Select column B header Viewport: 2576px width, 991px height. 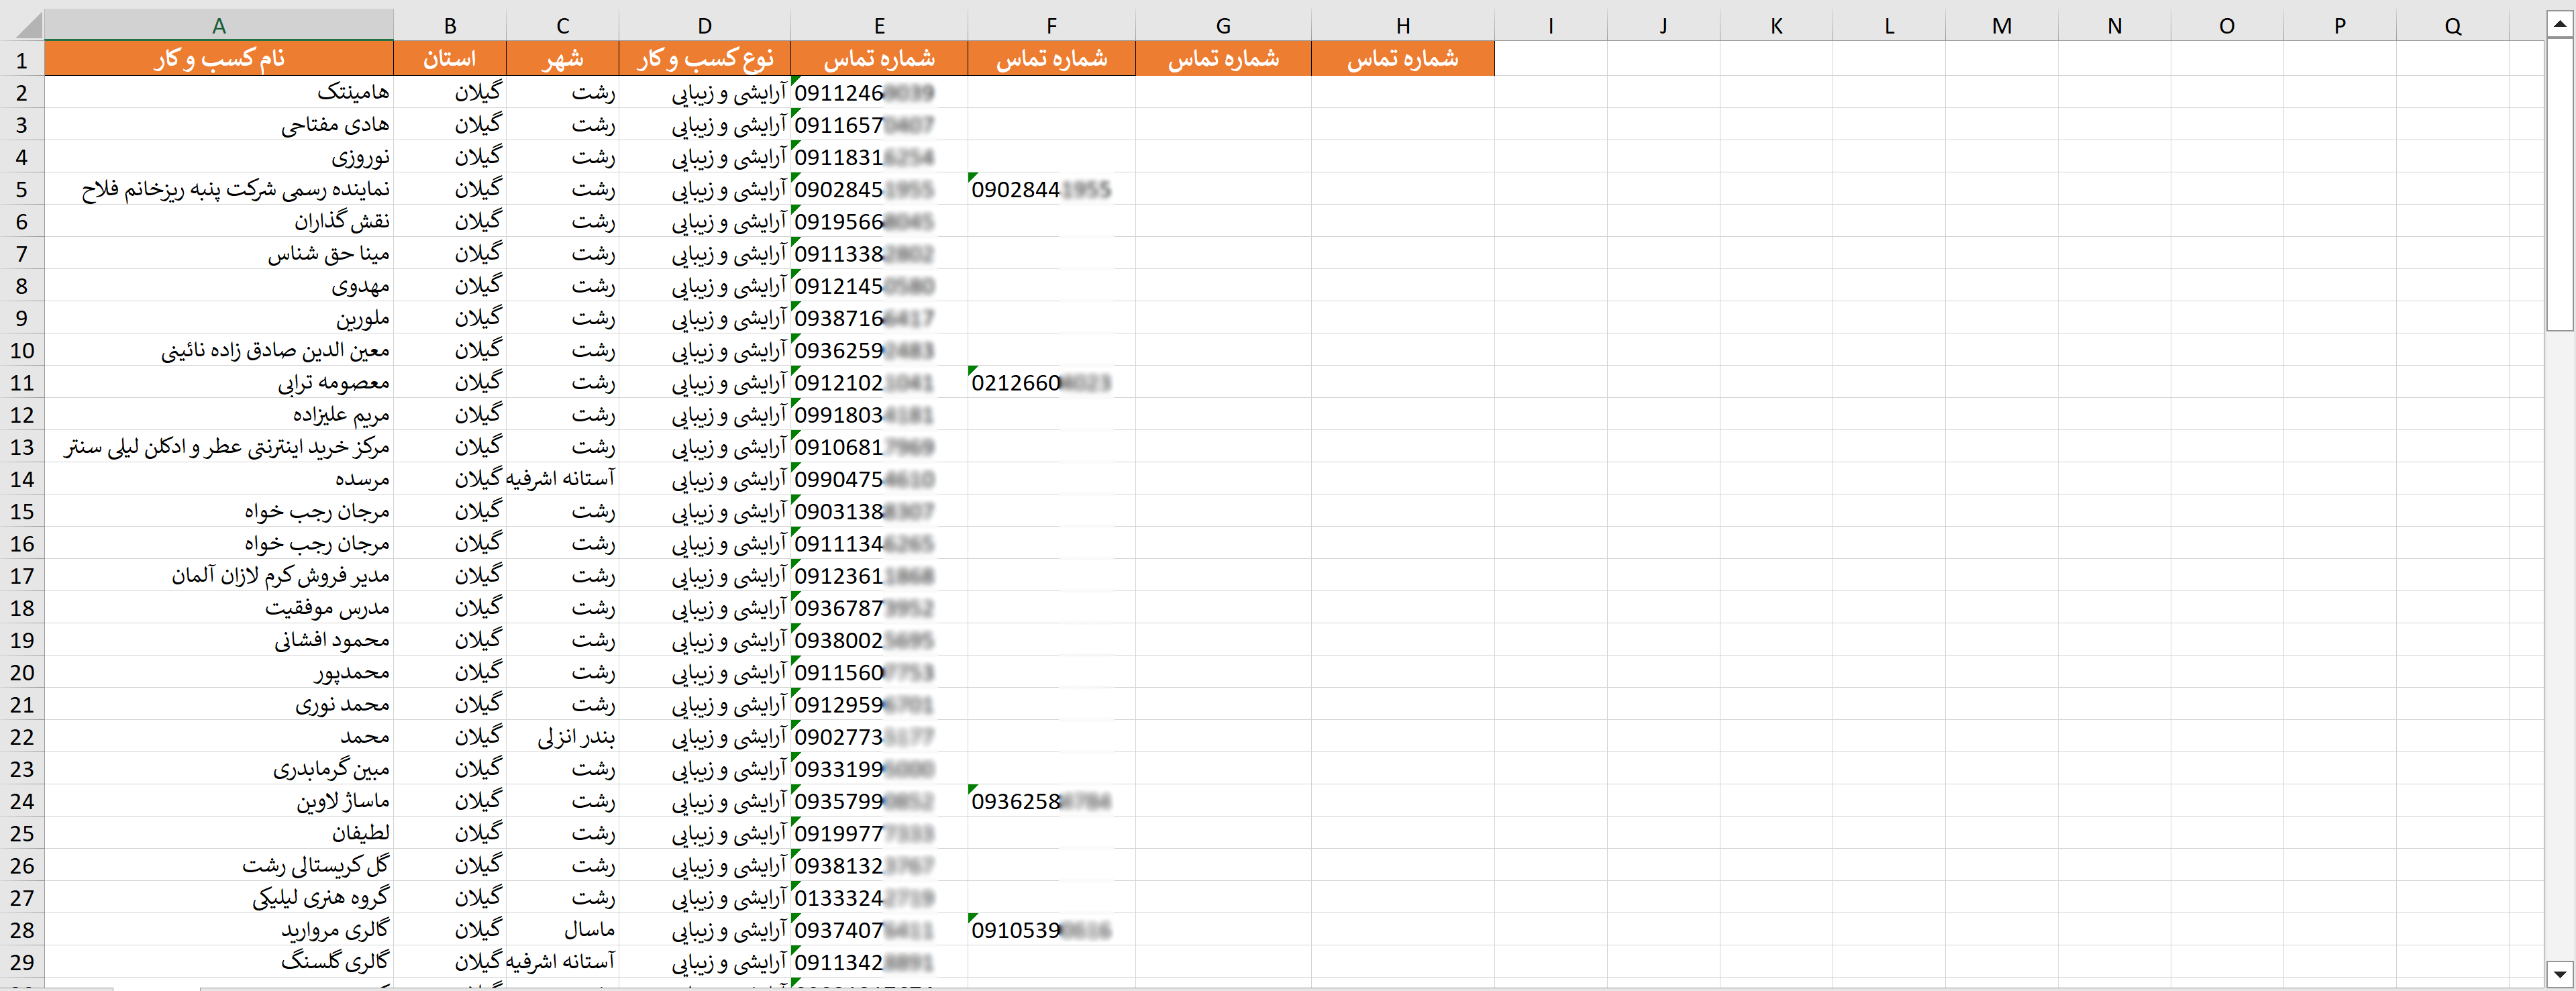coord(450,26)
